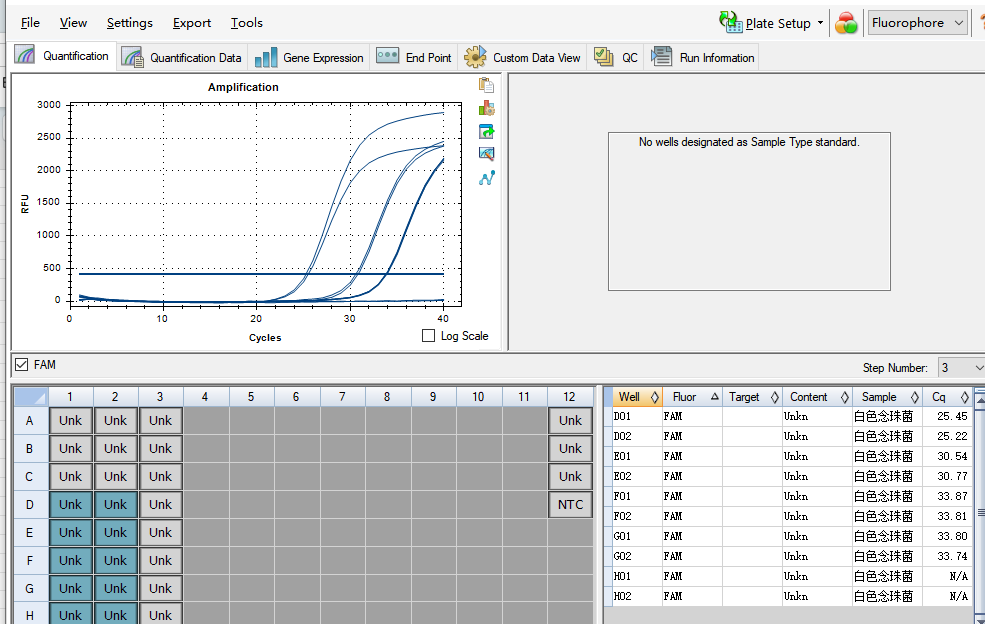Viewport: 985px width, 624px height.
Task: Open the Step Number dropdown
Action: point(961,368)
